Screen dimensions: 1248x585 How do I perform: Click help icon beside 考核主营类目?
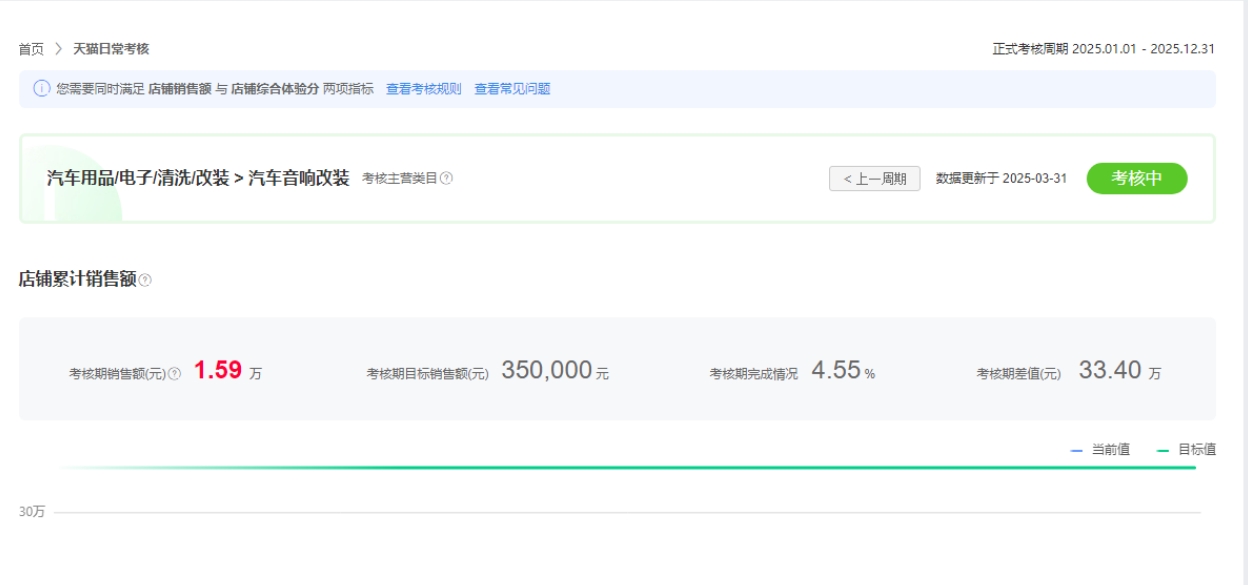coord(447,179)
